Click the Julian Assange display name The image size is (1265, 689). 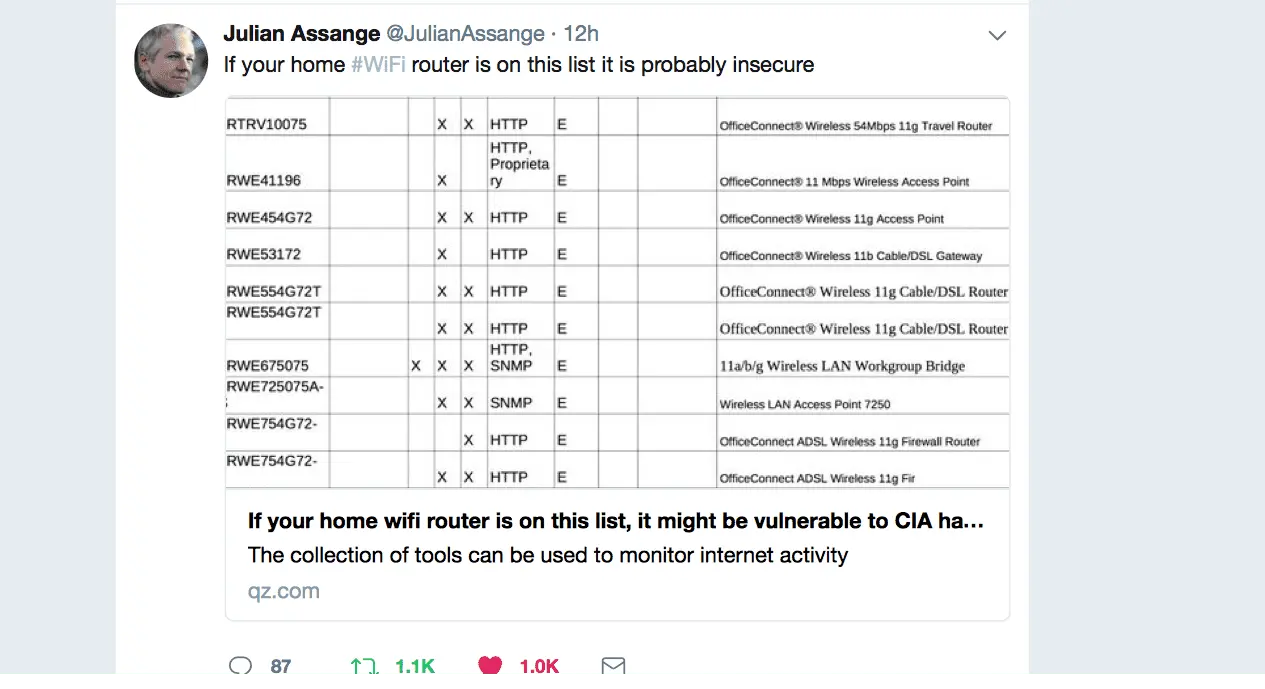301,33
